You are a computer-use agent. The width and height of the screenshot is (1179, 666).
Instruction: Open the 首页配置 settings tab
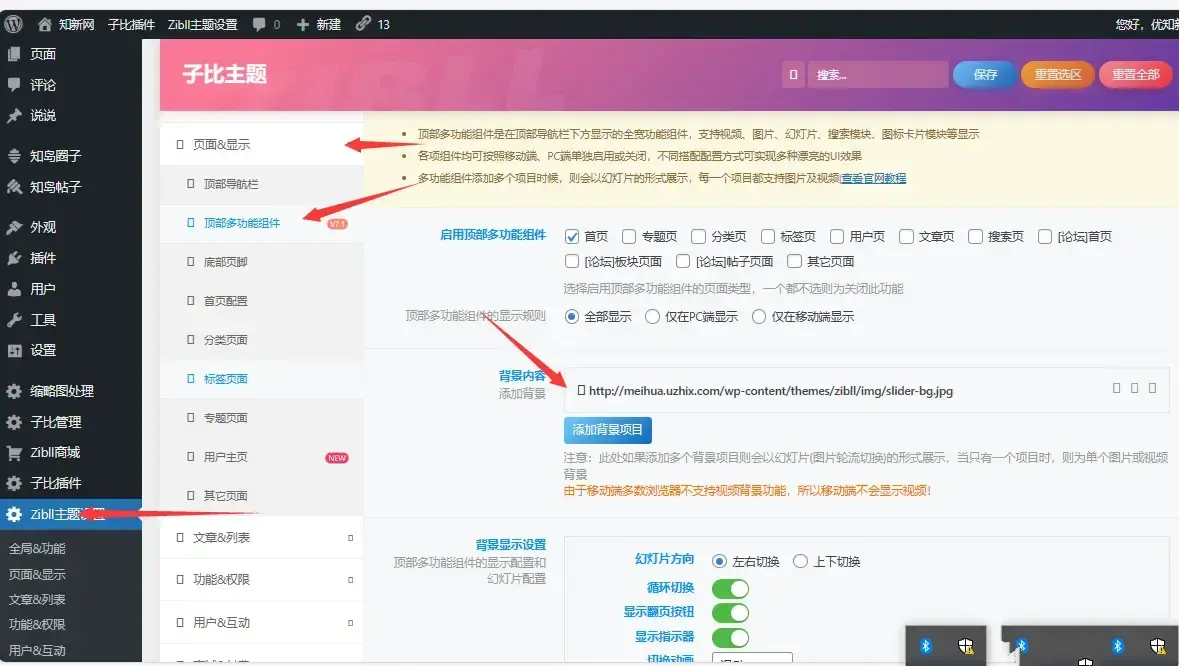262,301
